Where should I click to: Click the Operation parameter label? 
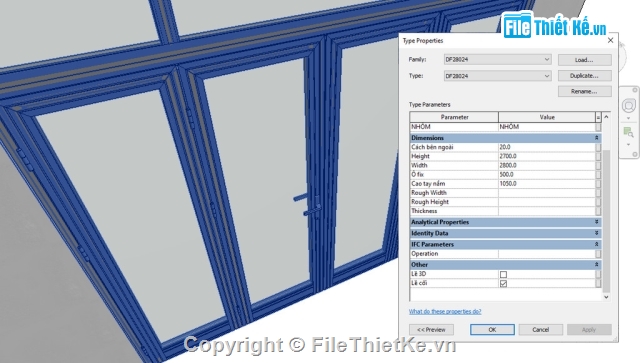424,254
